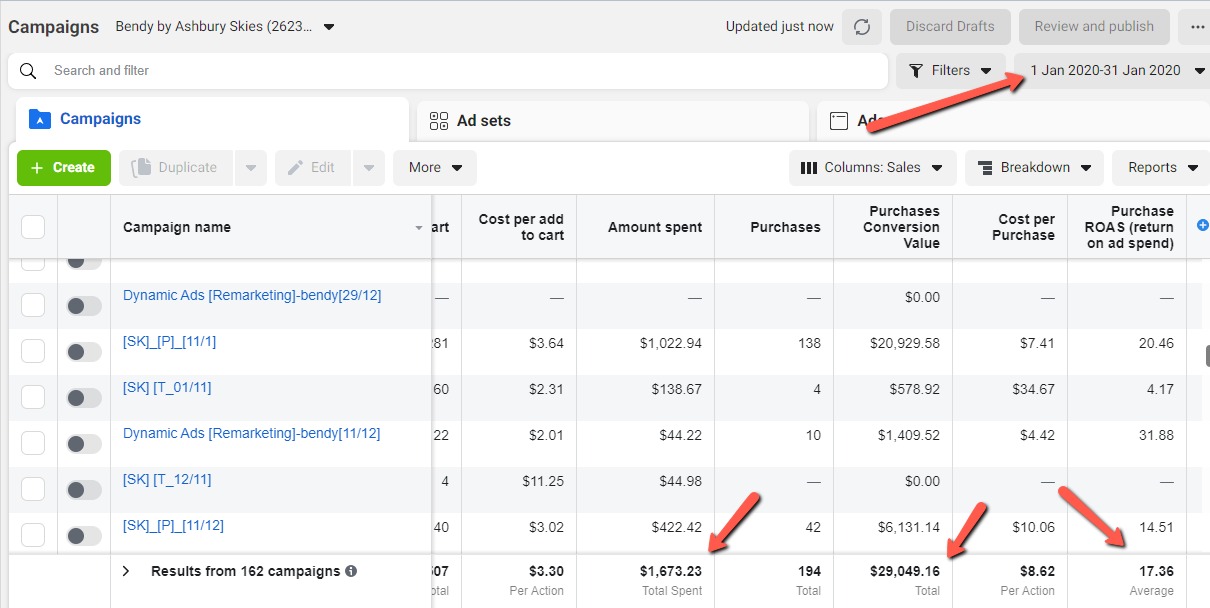Check the select-all checkbox in the header

pyautogui.click(x=33, y=226)
